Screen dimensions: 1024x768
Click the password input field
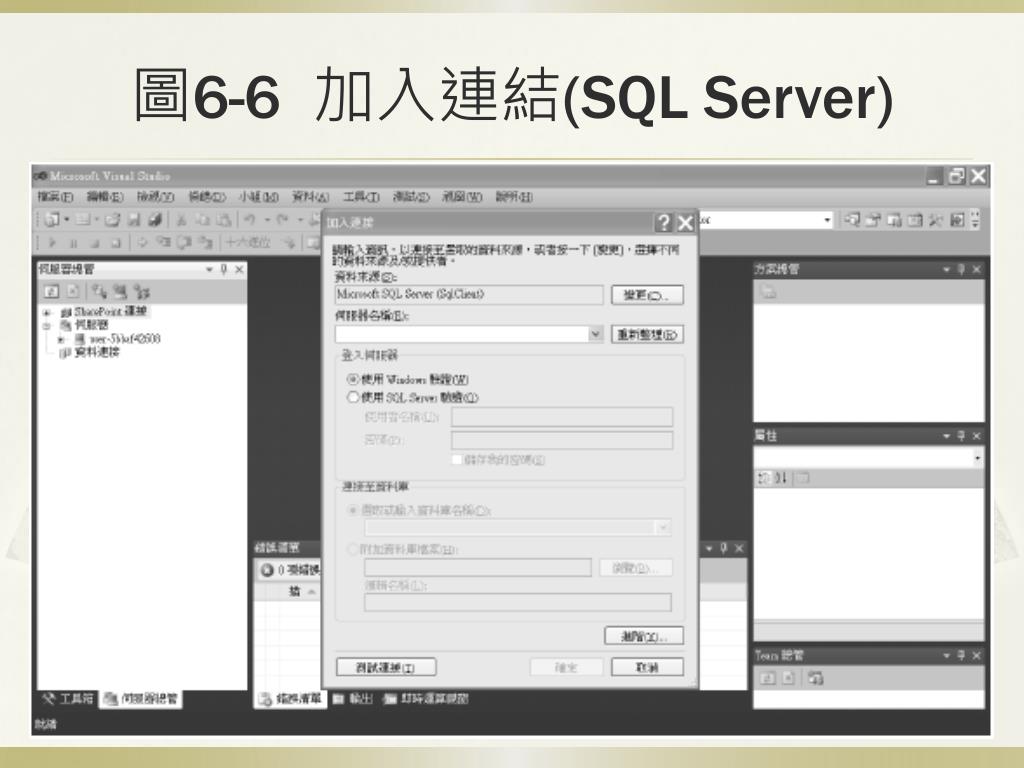(x=562, y=440)
